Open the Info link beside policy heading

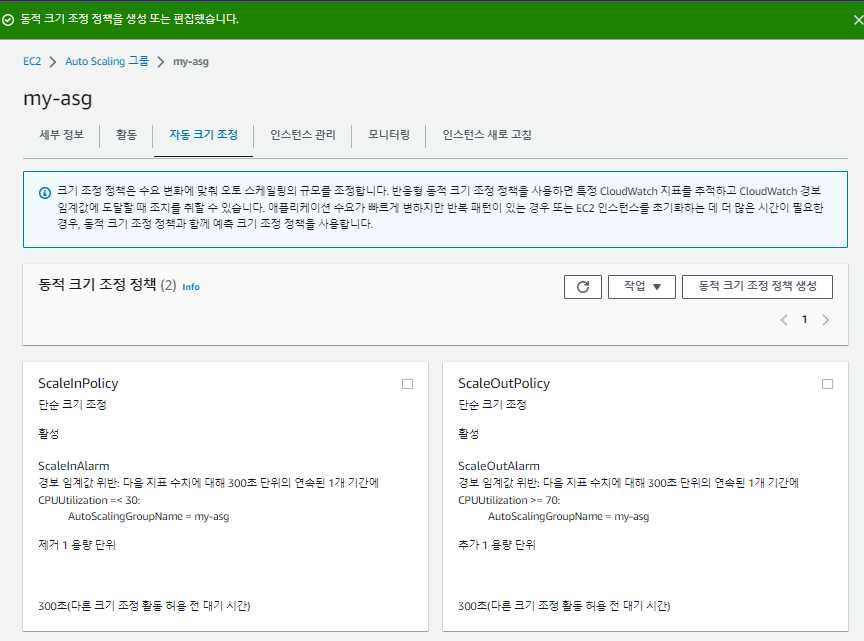tap(191, 287)
